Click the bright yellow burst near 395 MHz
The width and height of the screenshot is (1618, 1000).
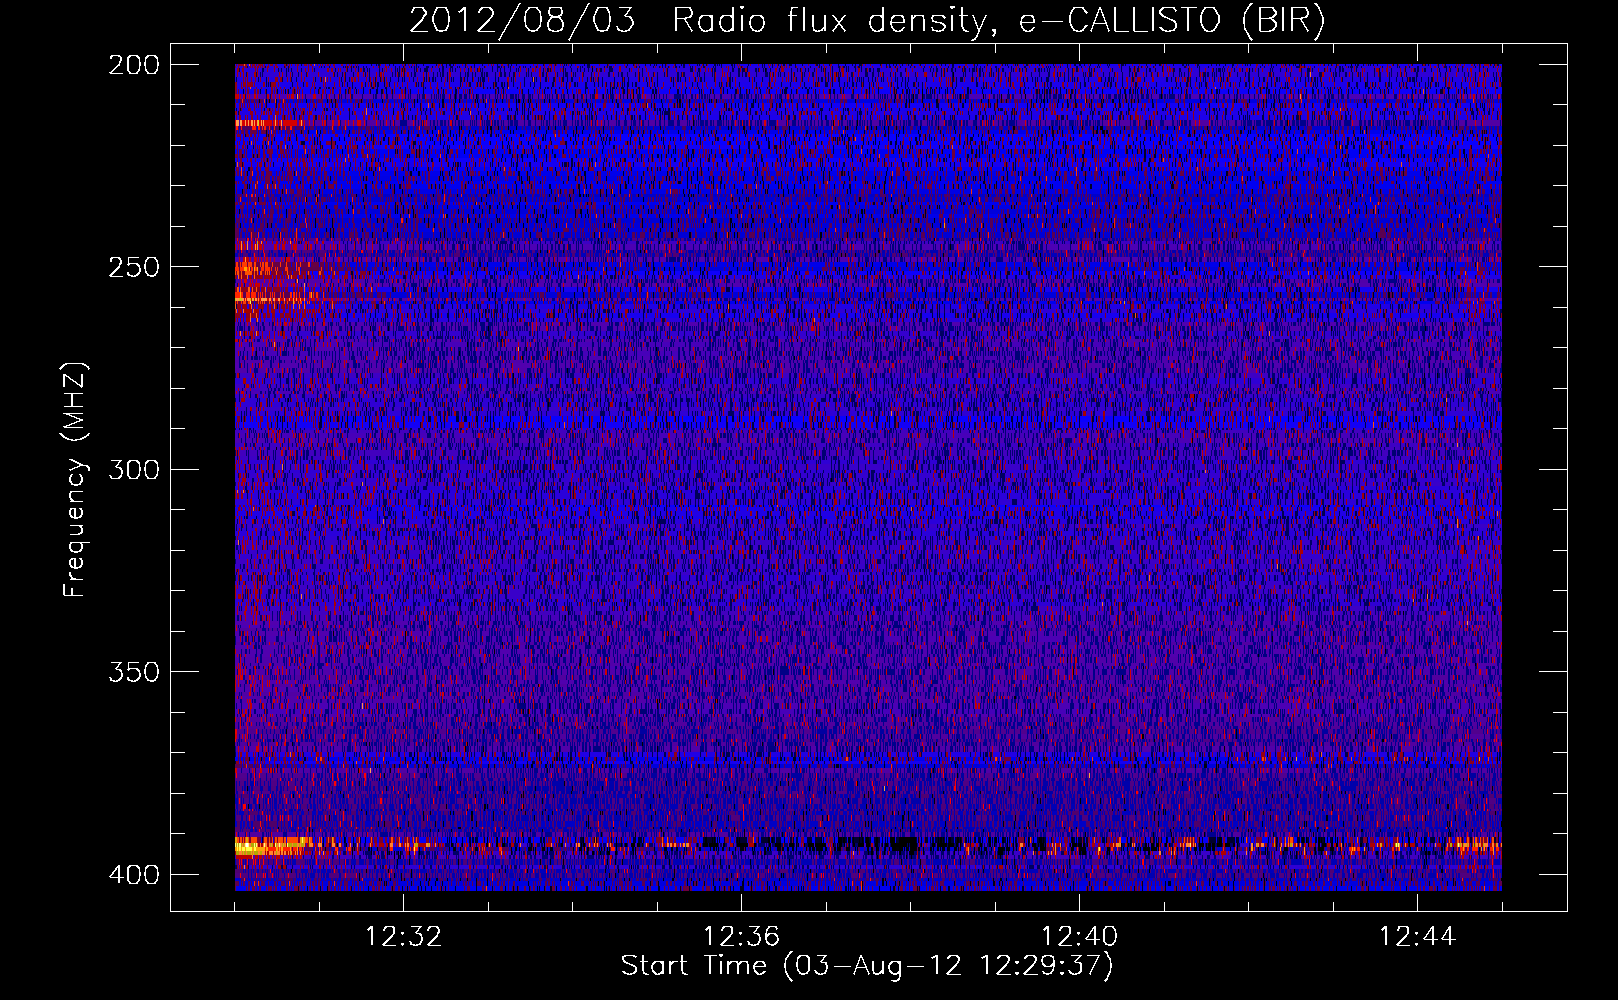tap(270, 847)
